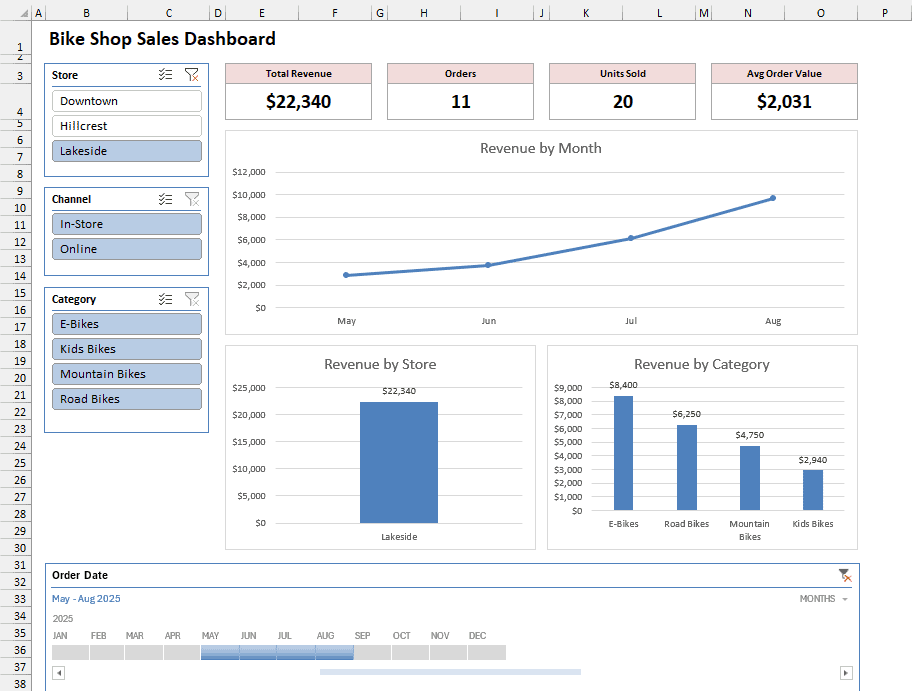Image resolution: width=912 pixels, height=691 pixels.
Task: Click the timeline horizontal scrollbar thumb
Action: pyautogui.click(x=450, y=672)
